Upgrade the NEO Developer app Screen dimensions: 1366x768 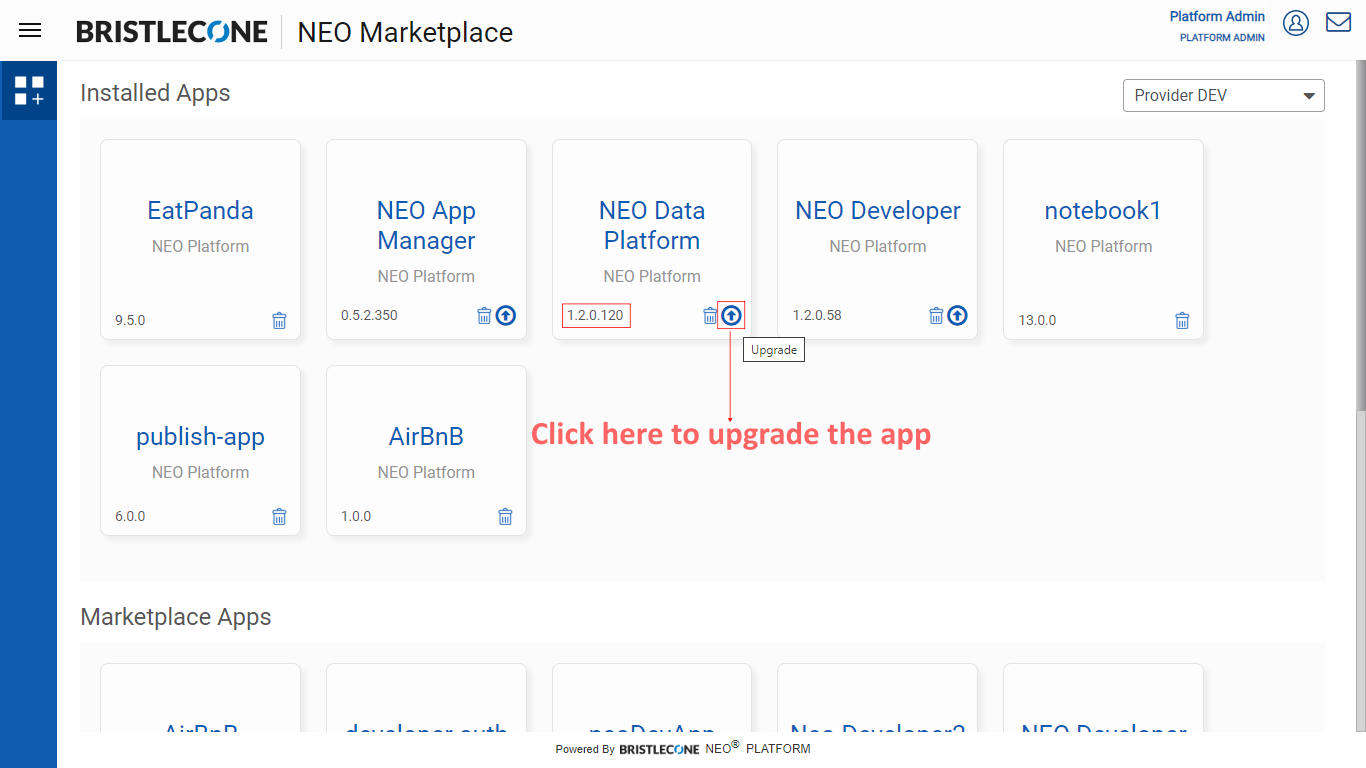click(958, 316)
